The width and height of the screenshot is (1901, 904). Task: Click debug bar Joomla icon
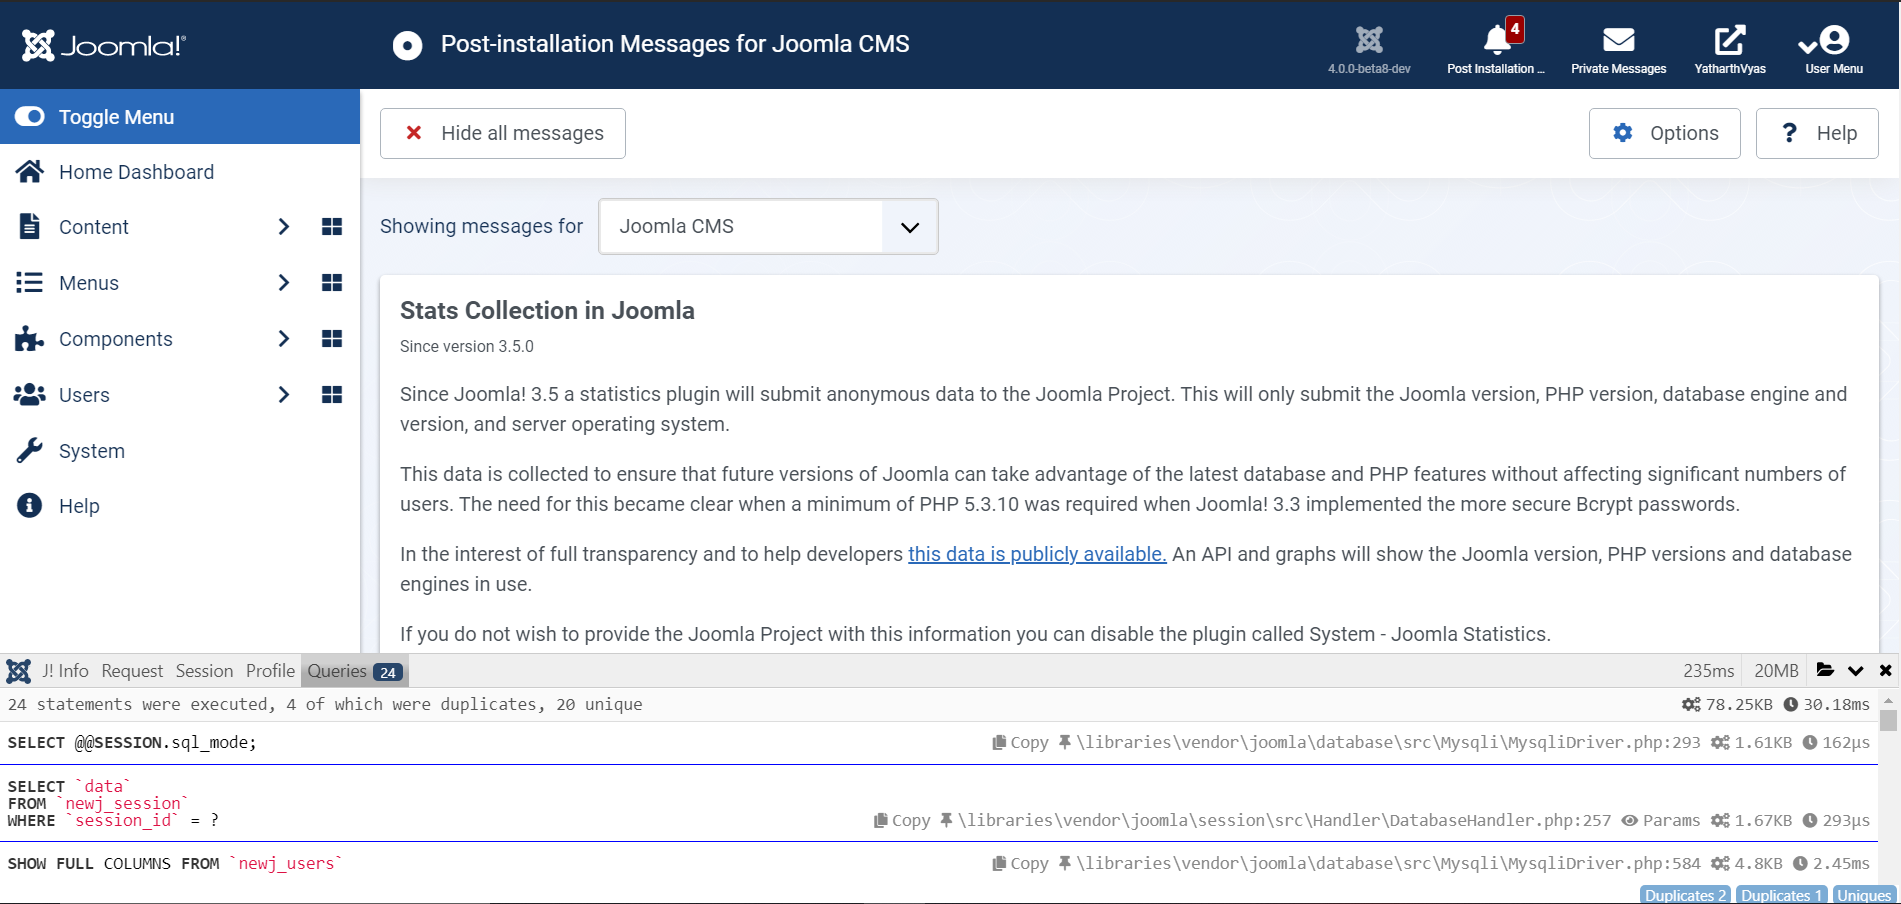(18, 671)
